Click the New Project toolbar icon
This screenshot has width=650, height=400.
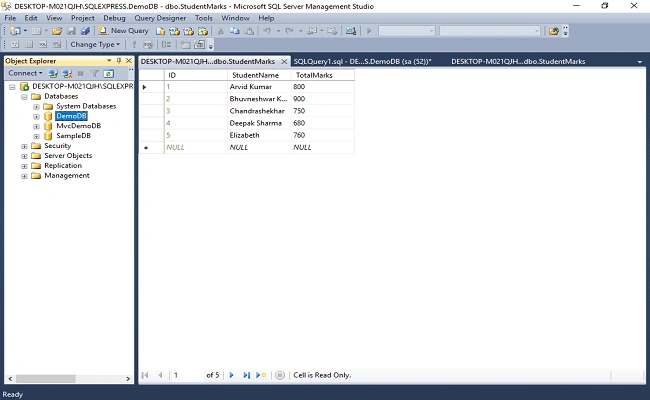pyautogui.click(x=15, y=31)
